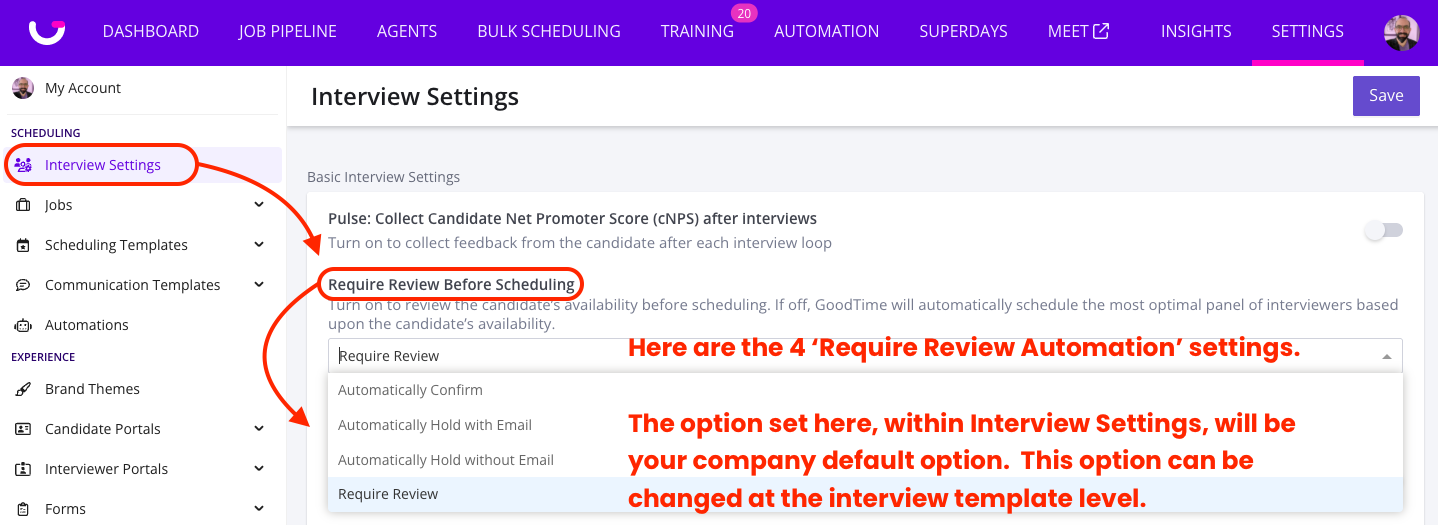Select Automatically Hold with Email option

435,425
